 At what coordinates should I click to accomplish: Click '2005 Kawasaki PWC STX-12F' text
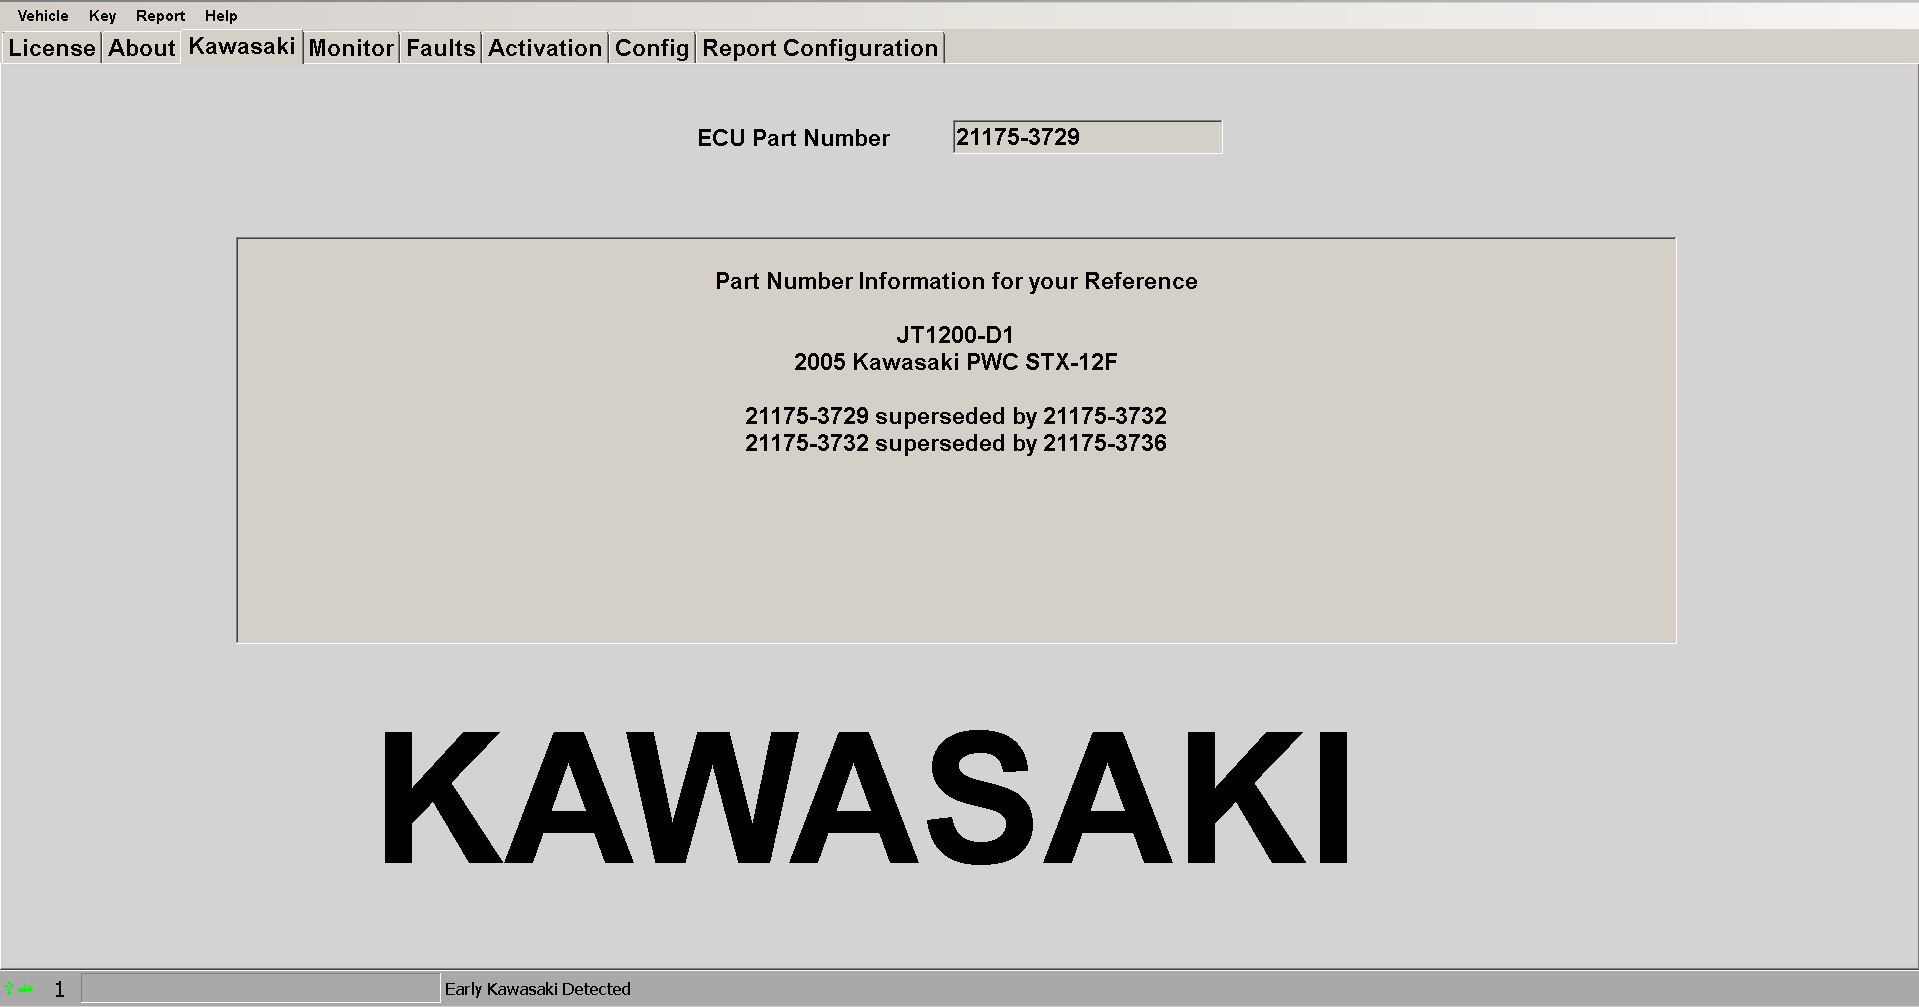[x=955, y=362]
